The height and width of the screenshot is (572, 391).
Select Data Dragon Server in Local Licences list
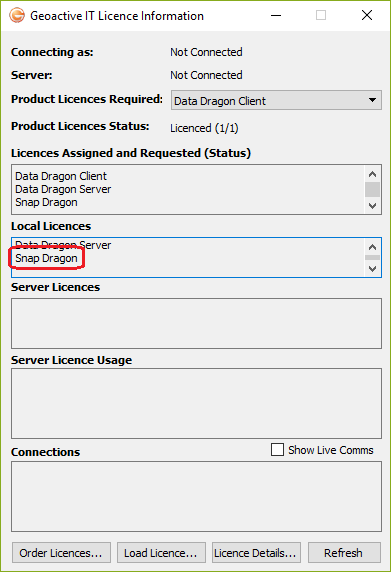[63, 245]
